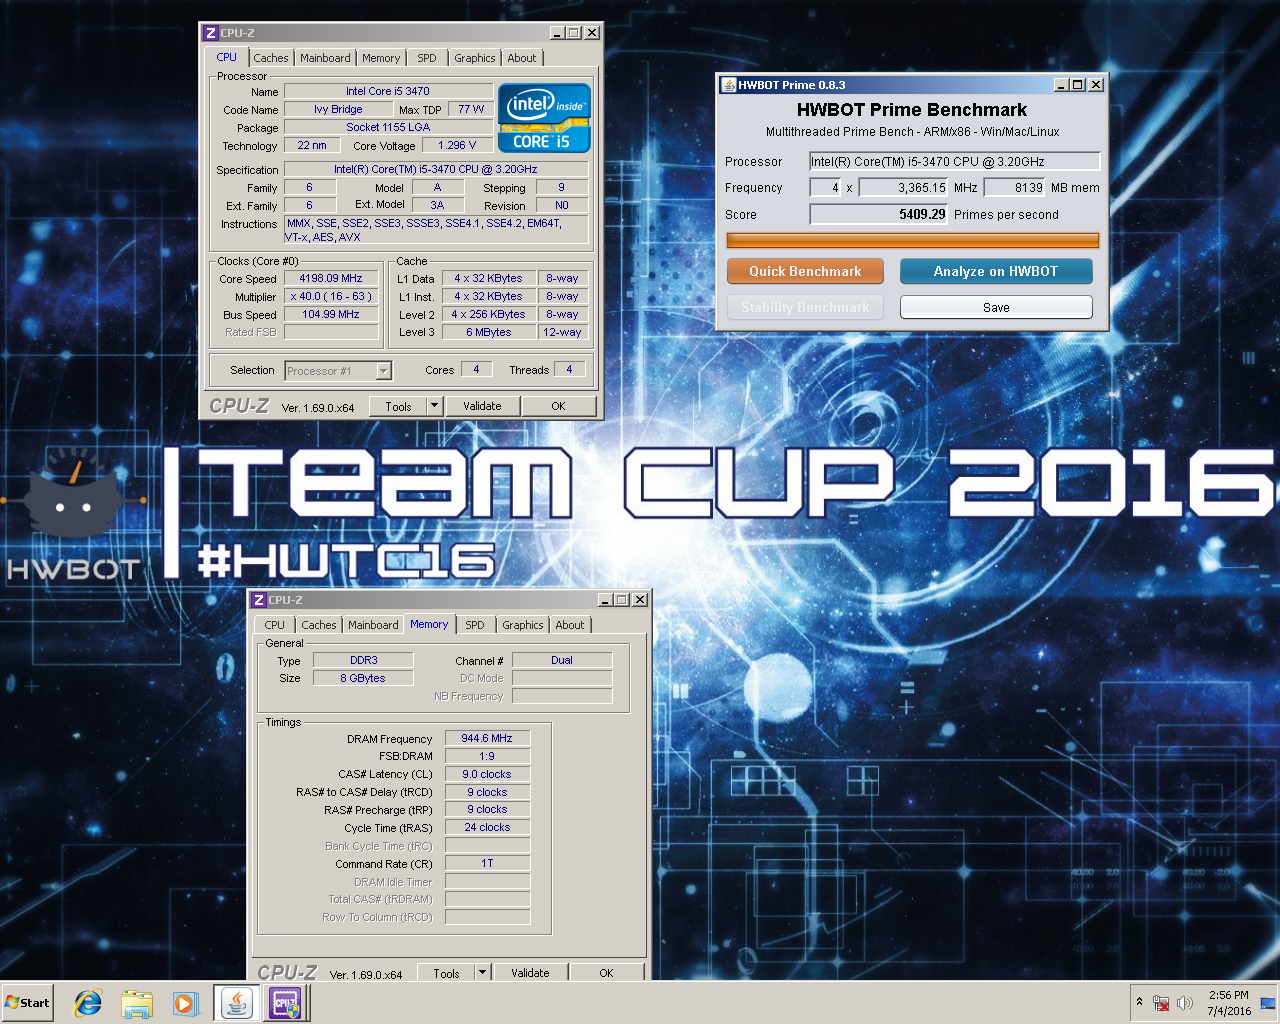Click Code Name value Ivy Bridge
The height and width of the screenshot is (1024, 1280).
pos(338,109)
